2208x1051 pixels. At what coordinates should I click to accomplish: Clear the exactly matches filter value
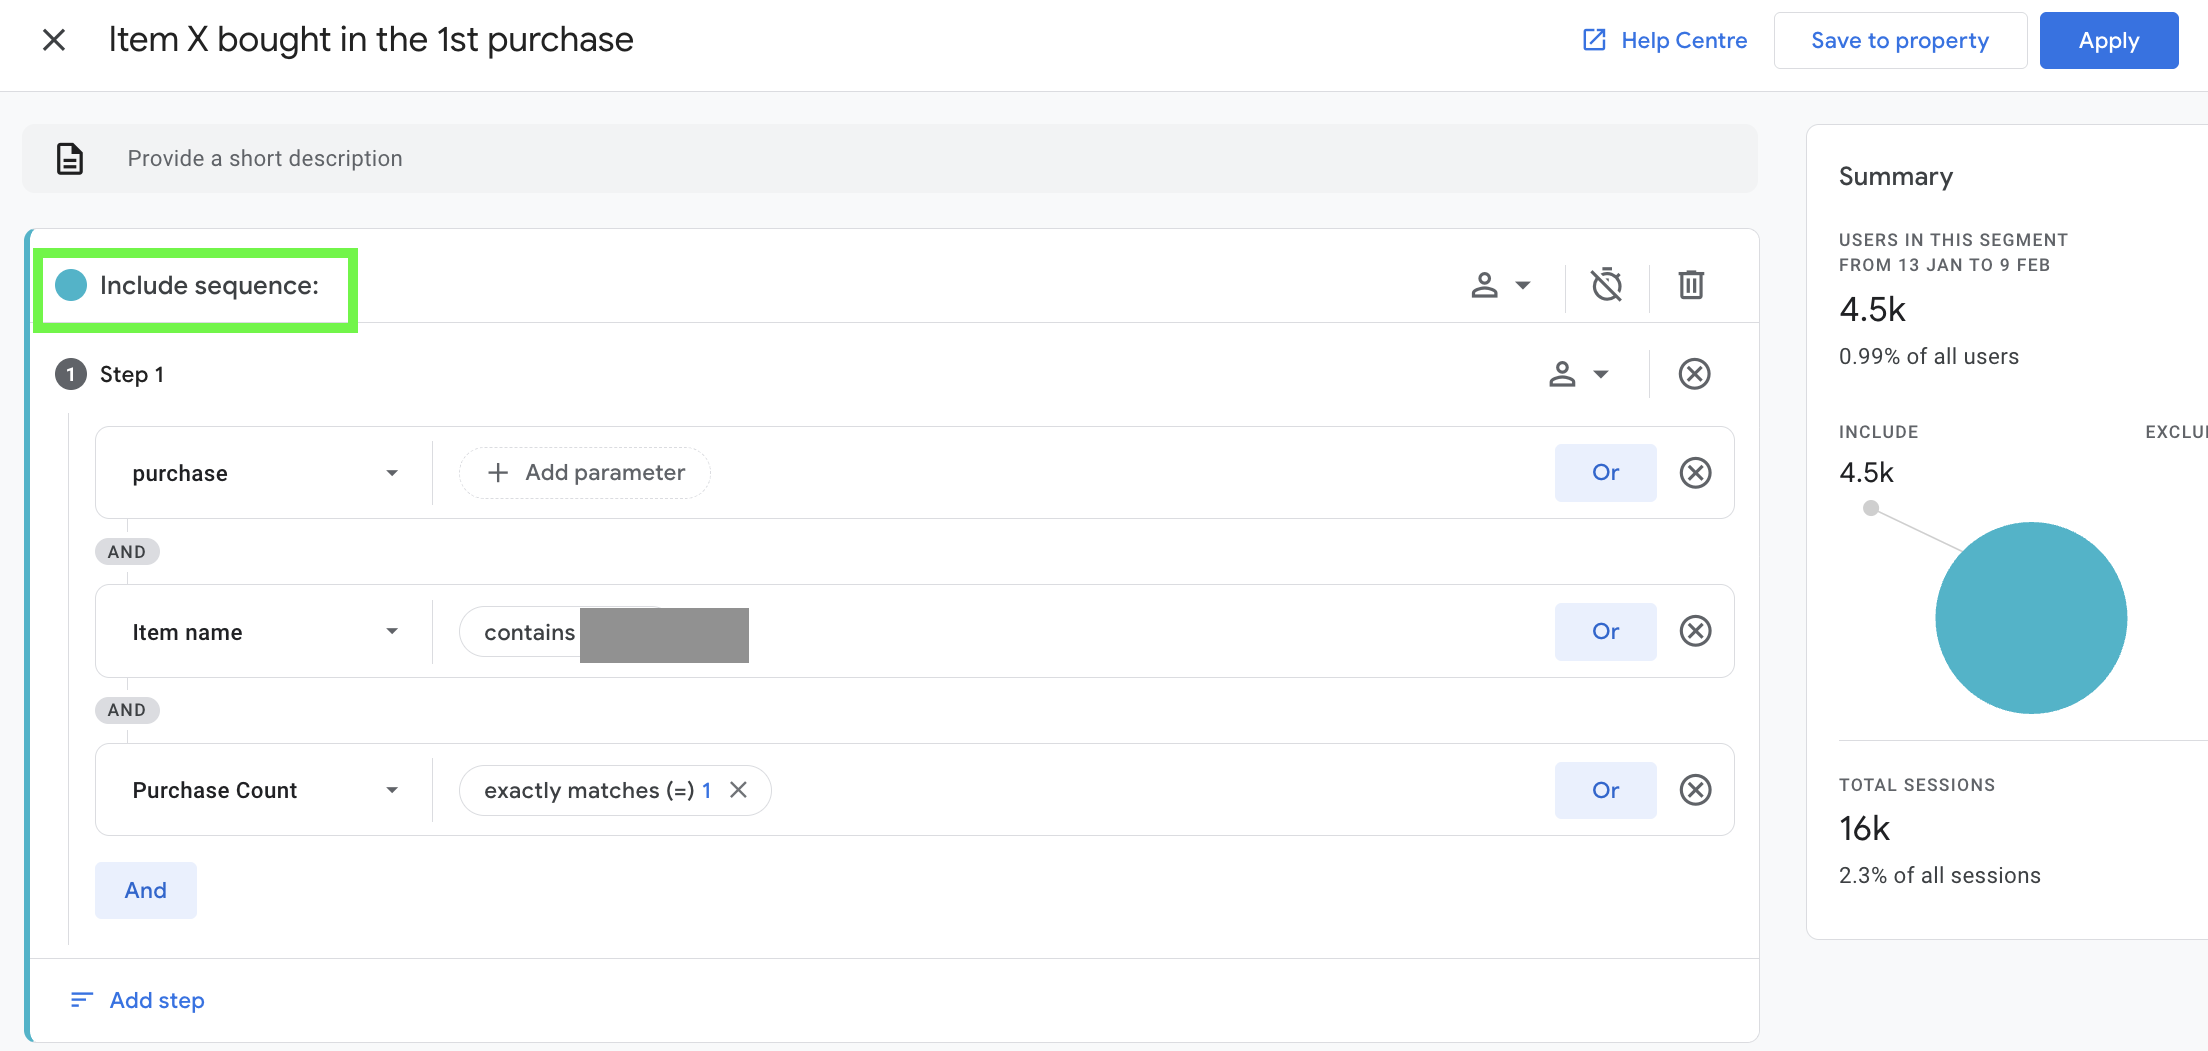pyautogui.click(x=738, y=790)
